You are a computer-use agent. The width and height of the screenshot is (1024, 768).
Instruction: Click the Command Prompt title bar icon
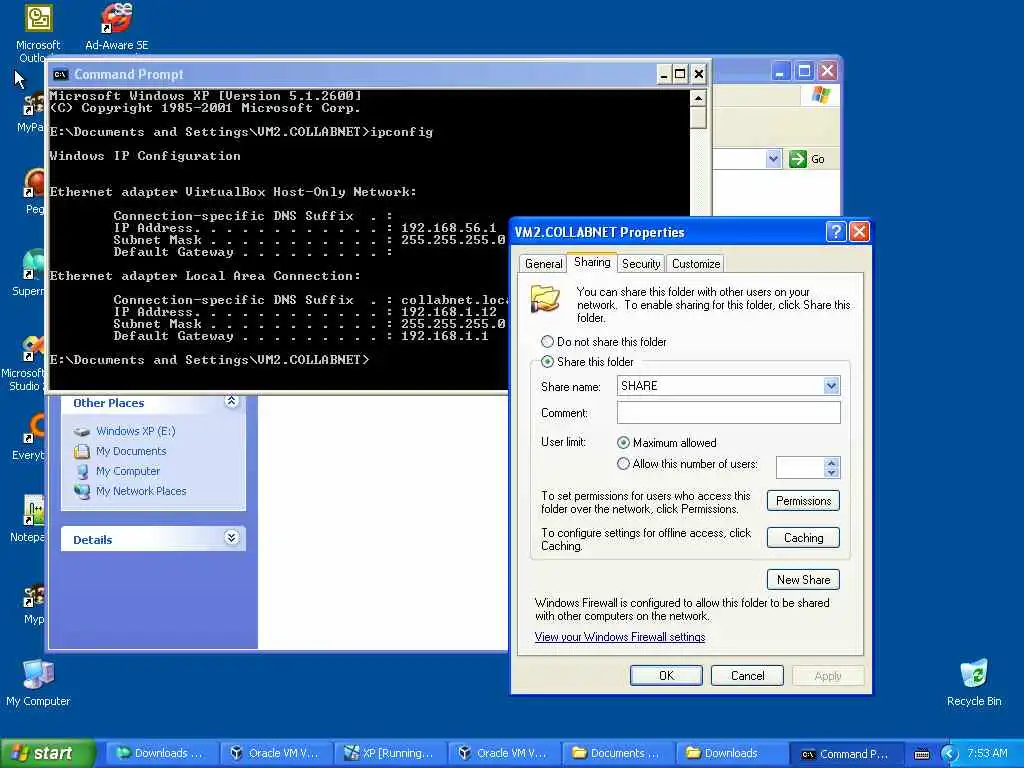point(61,74)
